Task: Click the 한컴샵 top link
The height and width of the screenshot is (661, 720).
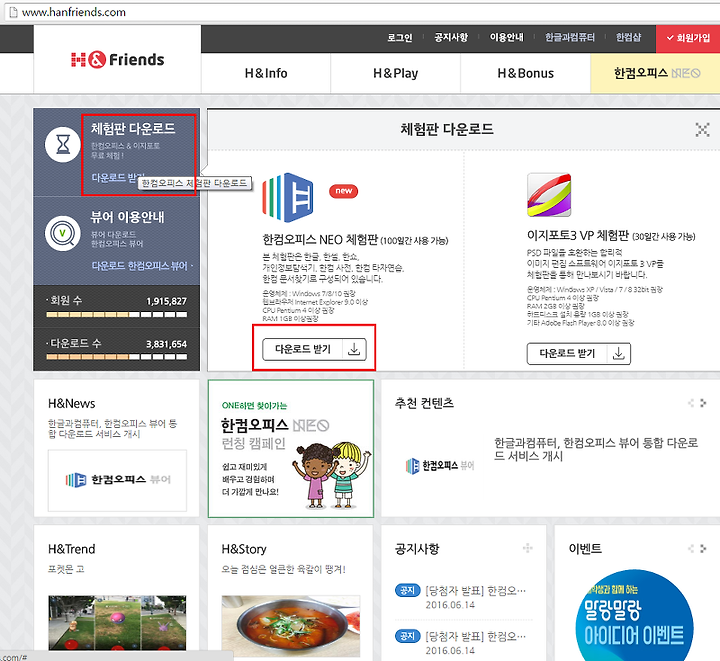Action: pos(628,38)
